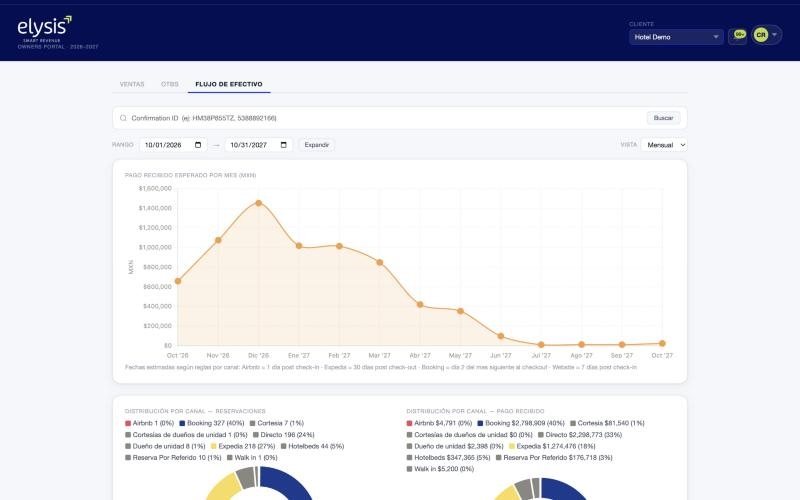Click the blue Booking slice of reservations donut
This screenshot has width=800, height=500.
[286, 482]
